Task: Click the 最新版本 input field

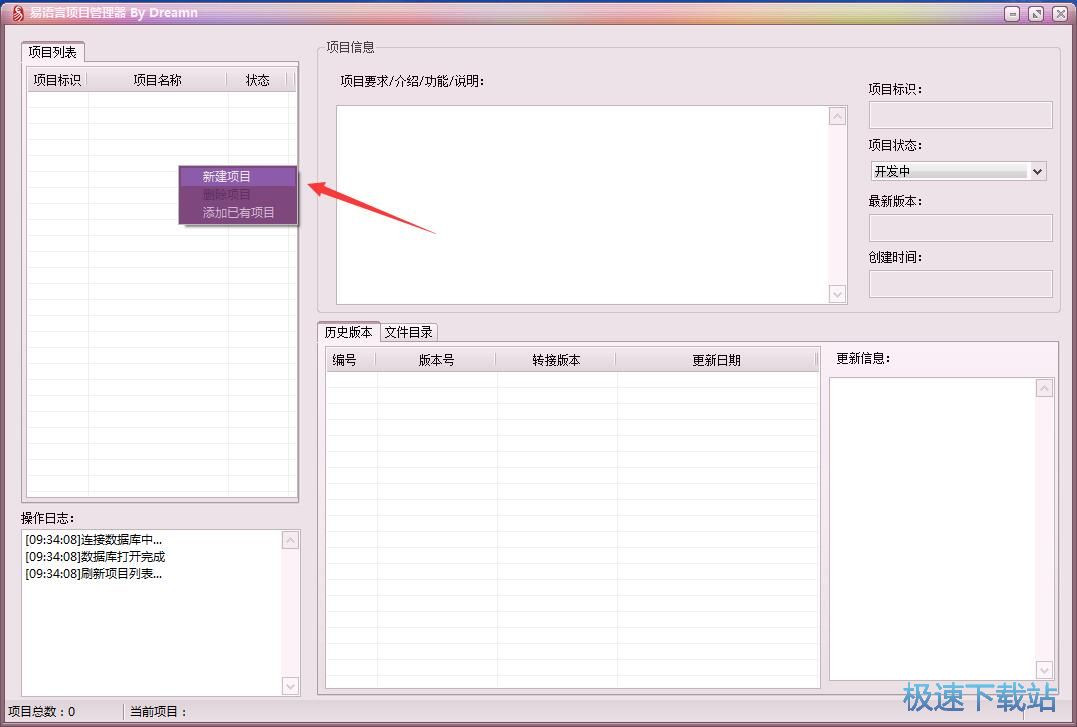Action: tap(960, 228)
